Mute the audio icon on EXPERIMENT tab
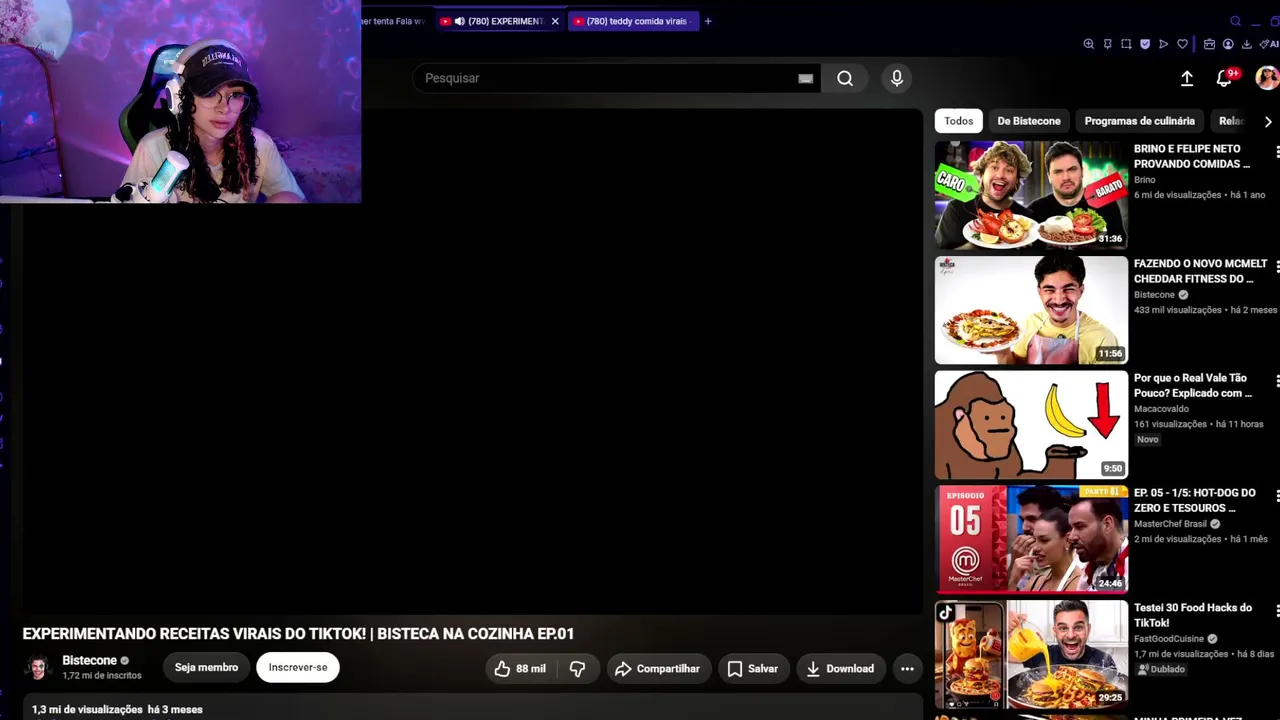The width and height of the screenshot is (1280, 720). pyautogui.click(x=459, y=21)
